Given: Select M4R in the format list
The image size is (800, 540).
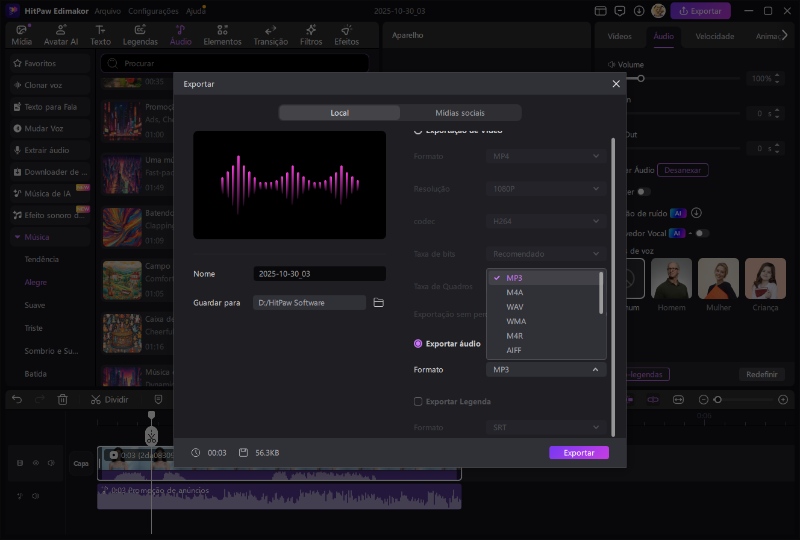Looking at the screenshot, I should pyautogui.click(x=515, y=336).
